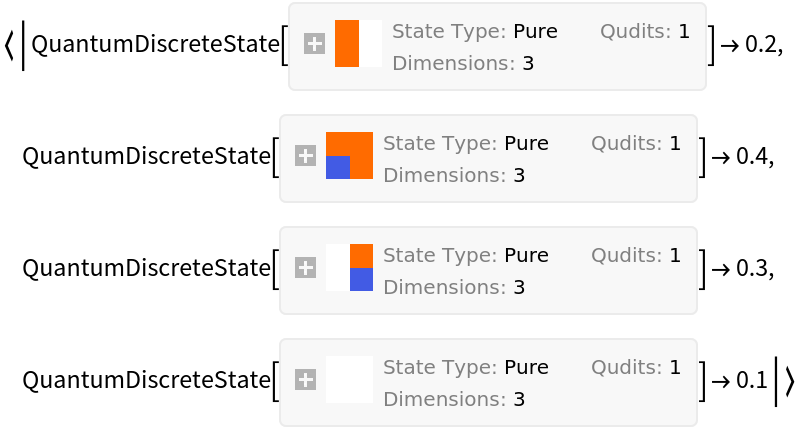Select "Dimensions: 3" in the last box

point(456,399)
